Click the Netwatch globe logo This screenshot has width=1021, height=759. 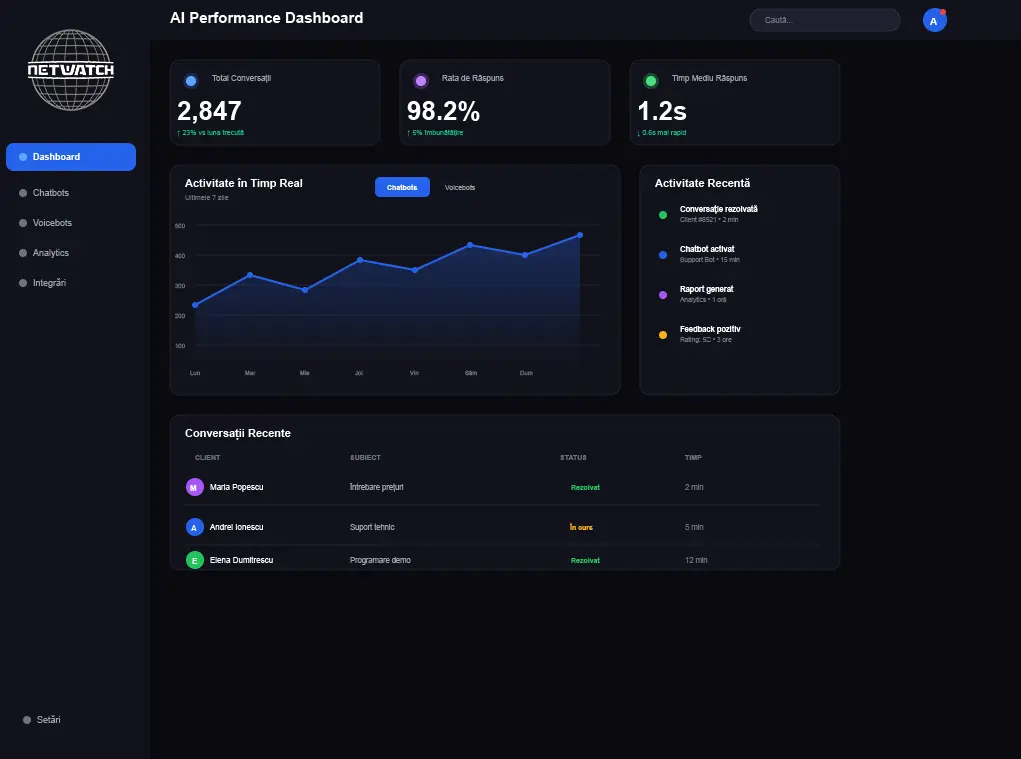point(71,70)
